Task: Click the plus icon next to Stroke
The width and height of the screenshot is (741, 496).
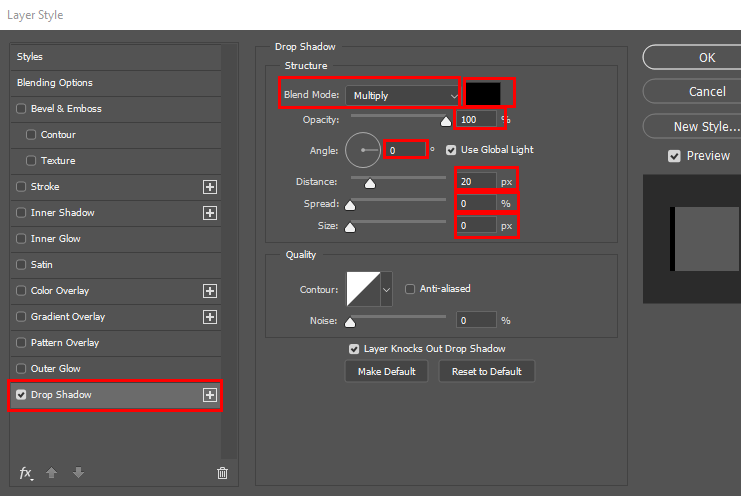Action: (x=210, y=187)
